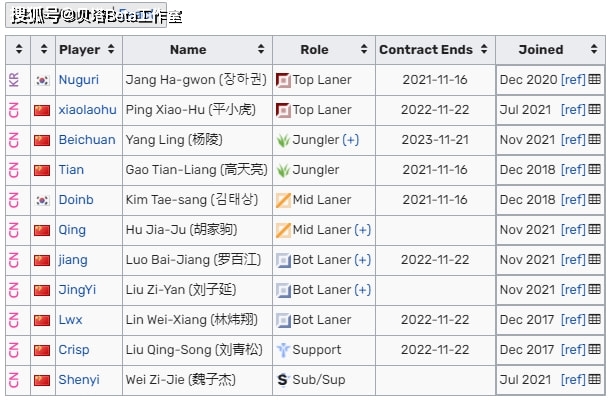Click Top Laner role icon for xiaolaohu

pos(283,110)
